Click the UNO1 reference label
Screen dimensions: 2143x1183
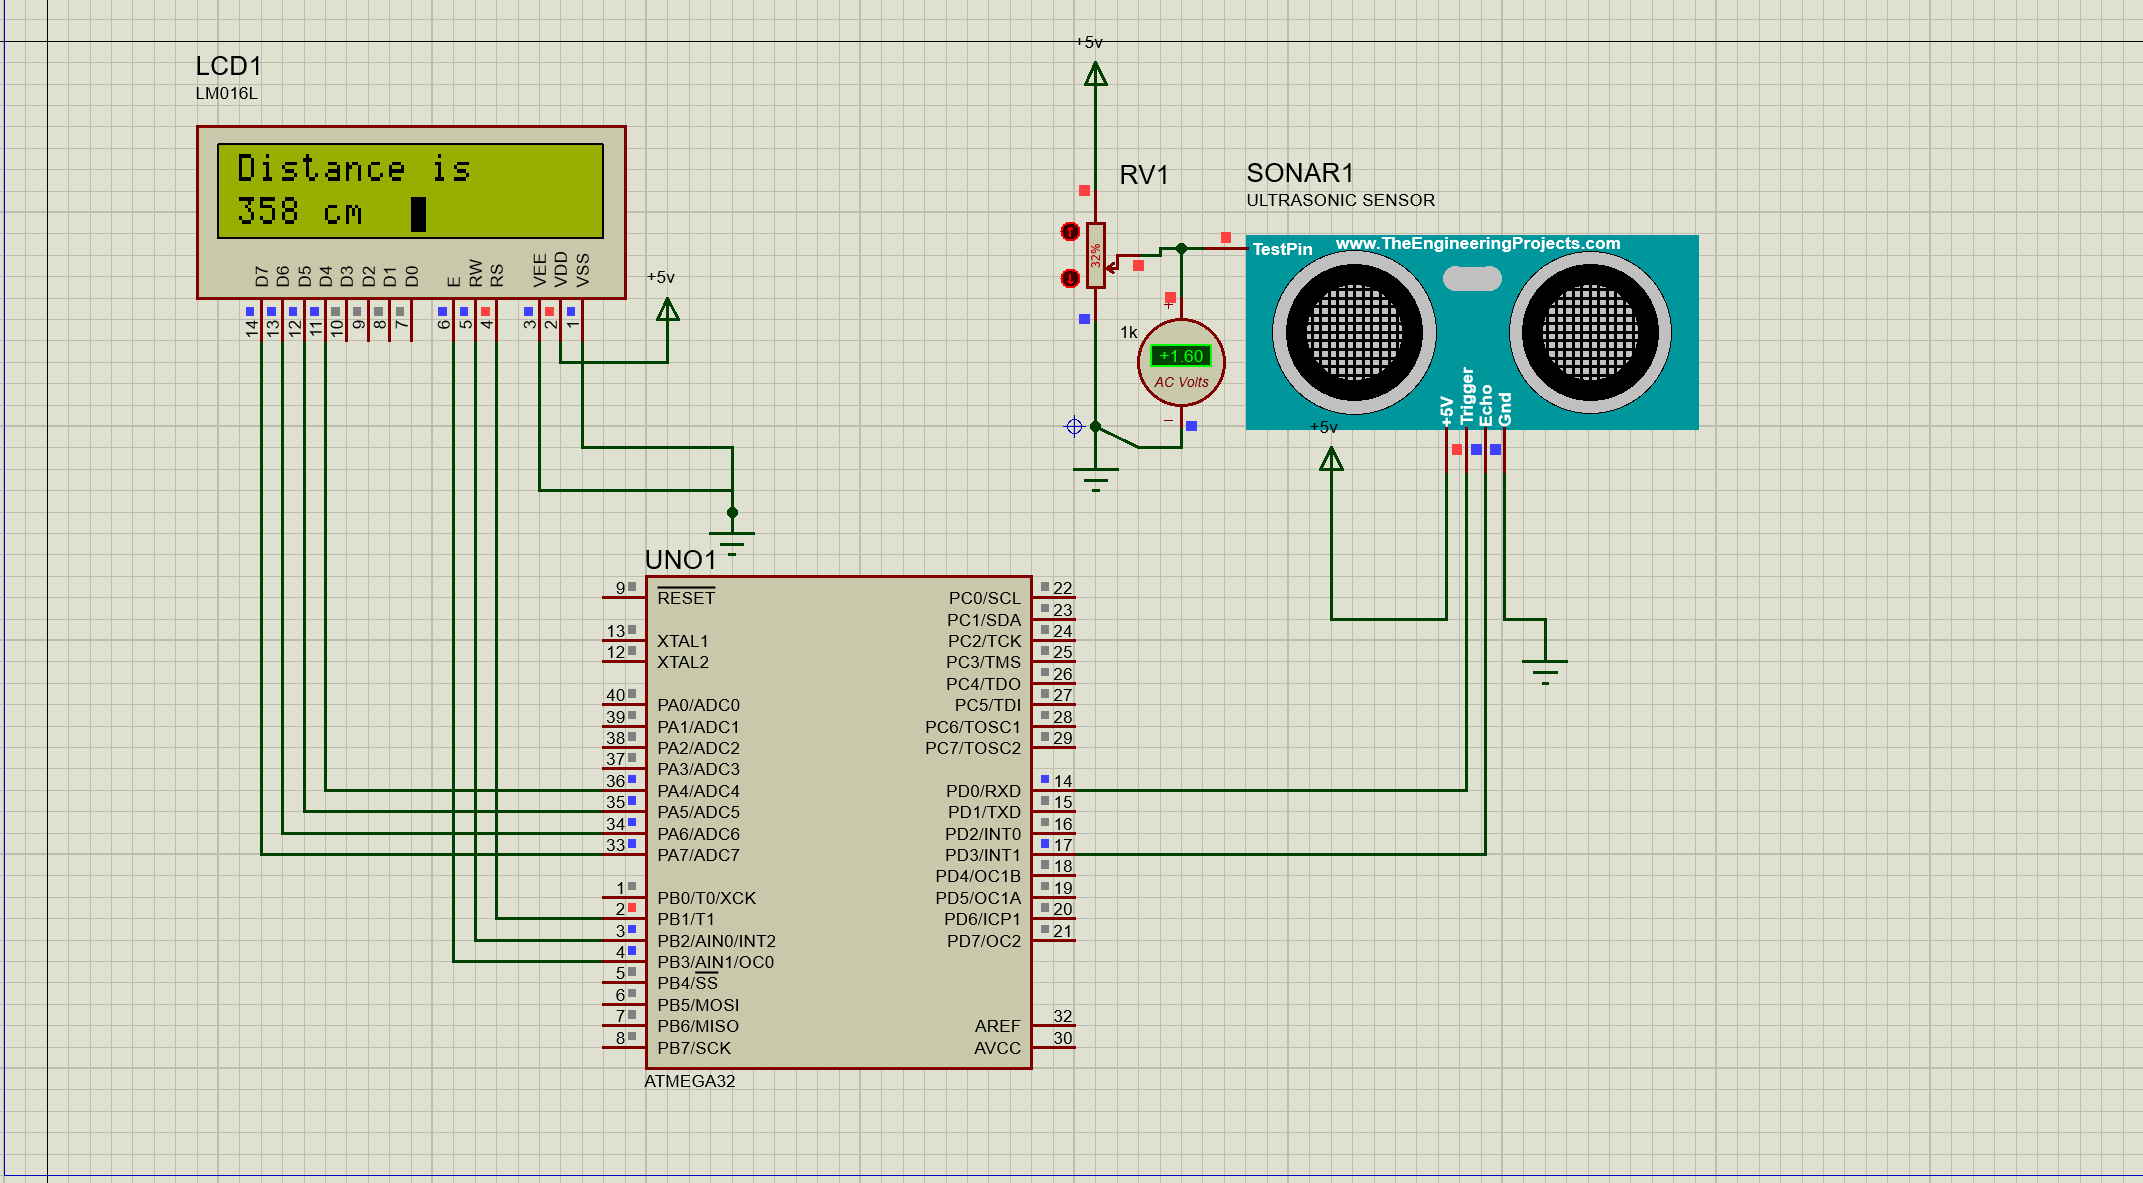[x=680, y=559]
